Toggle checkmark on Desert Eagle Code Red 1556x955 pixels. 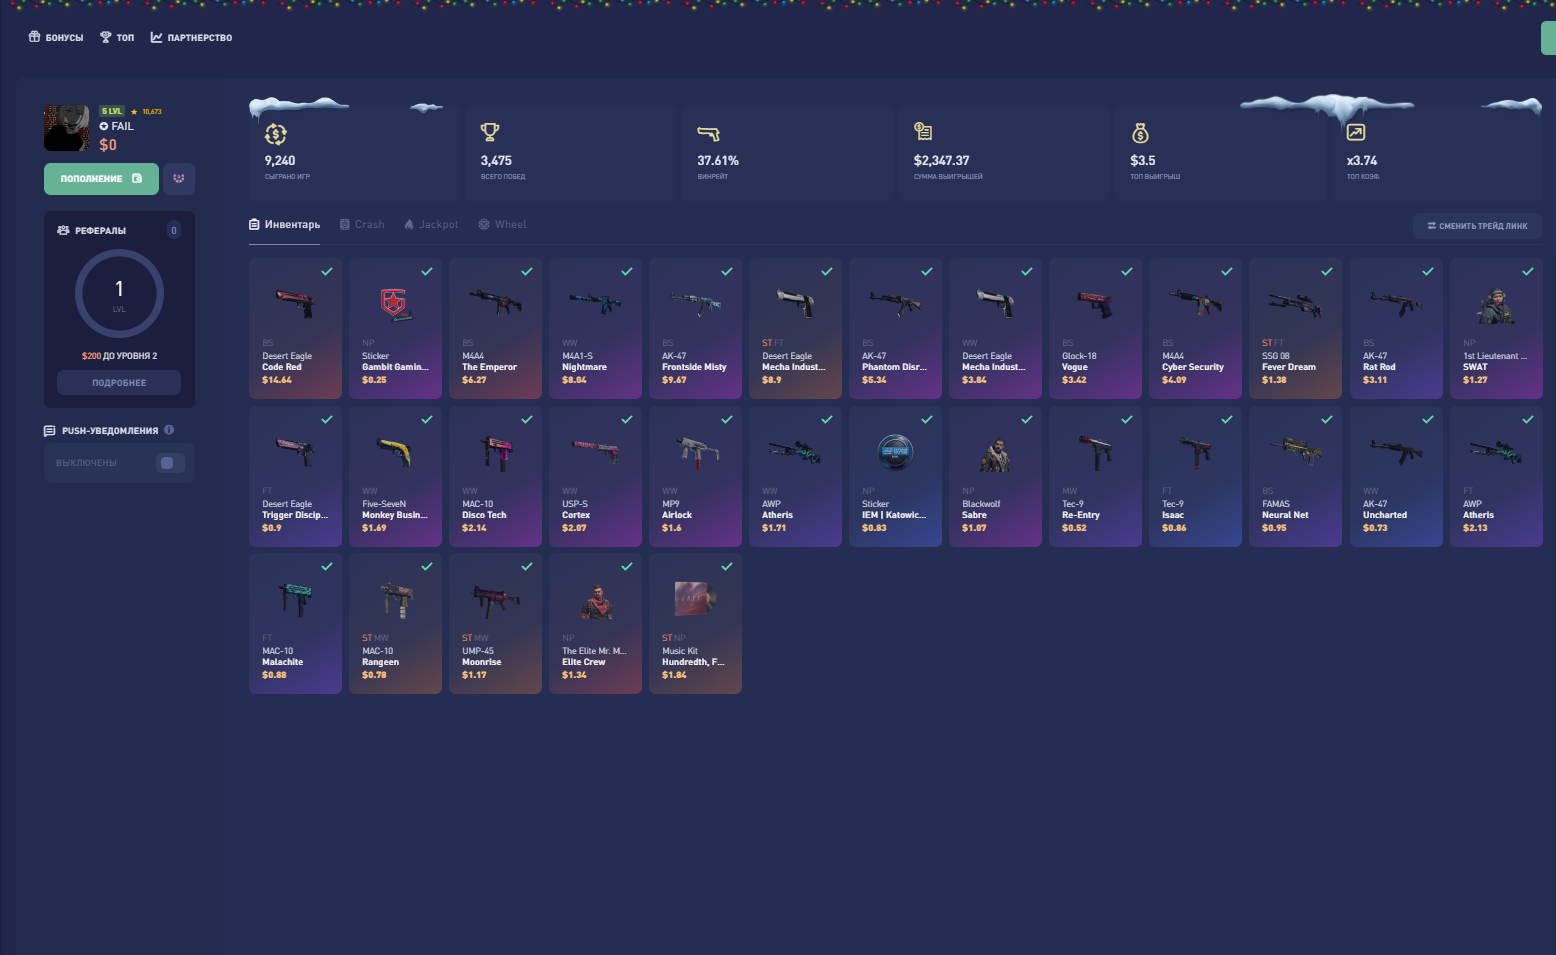327,271
